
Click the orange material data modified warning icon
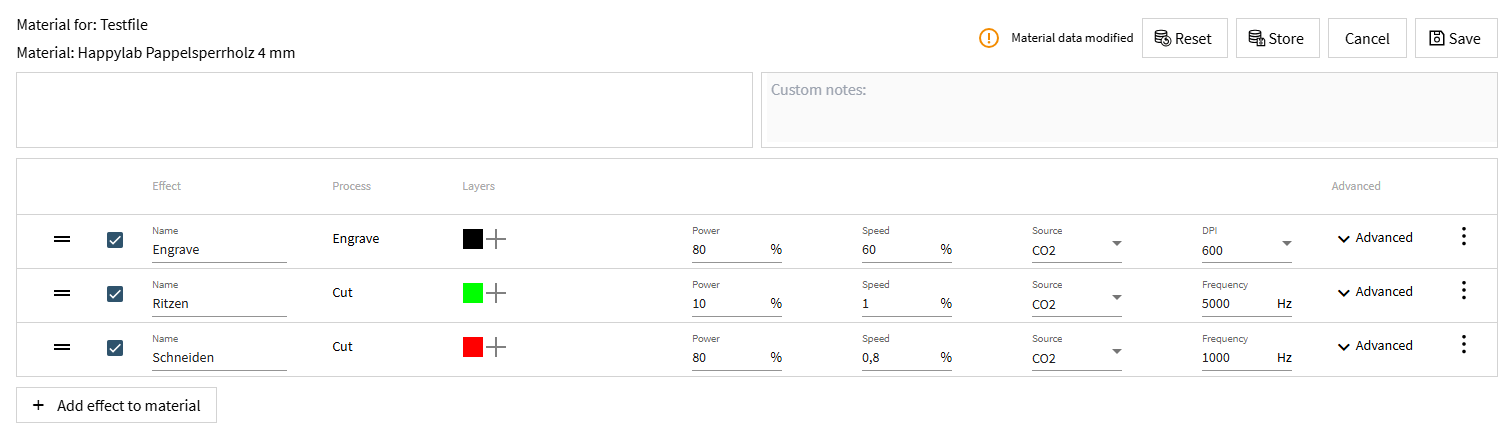point(989,38)
